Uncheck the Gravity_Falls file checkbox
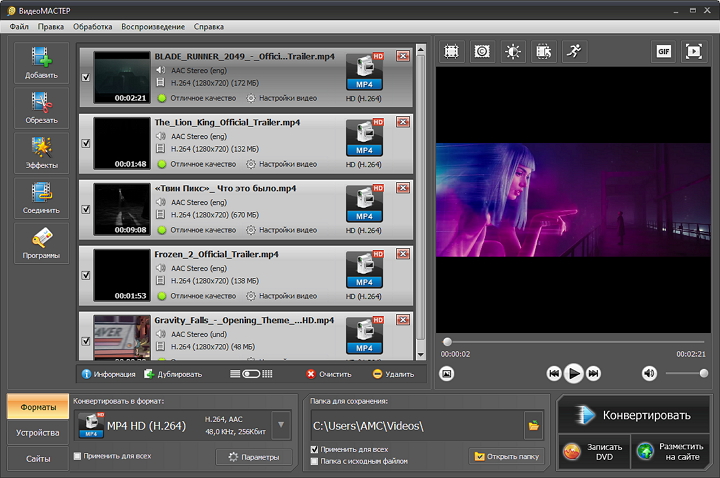 (x=86, y=341)
